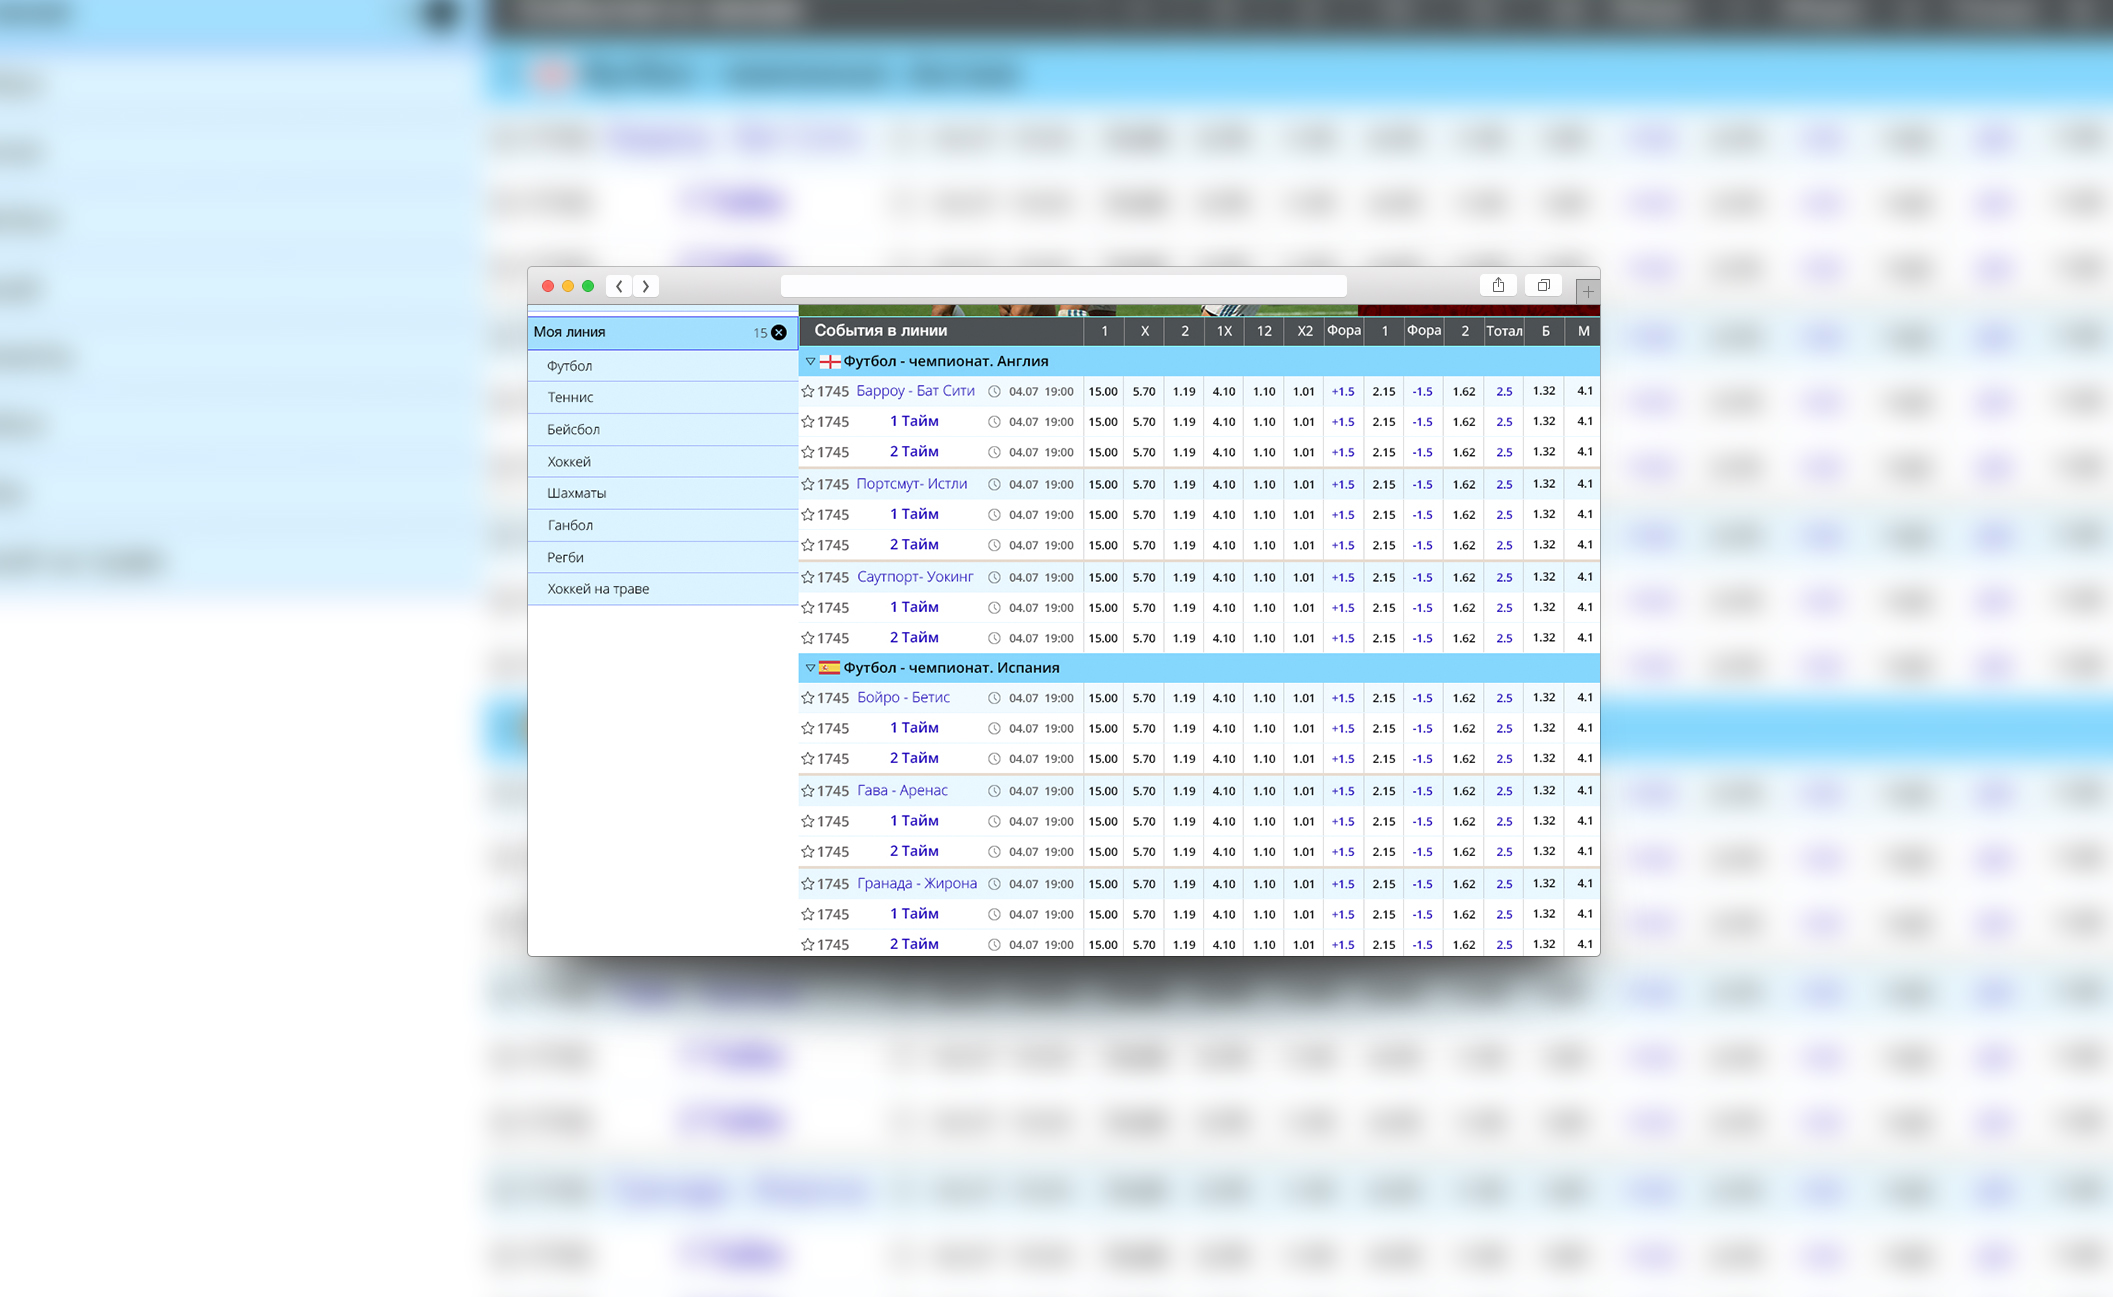Click the clock icon beside Гава - Аренас

(994, 791)
